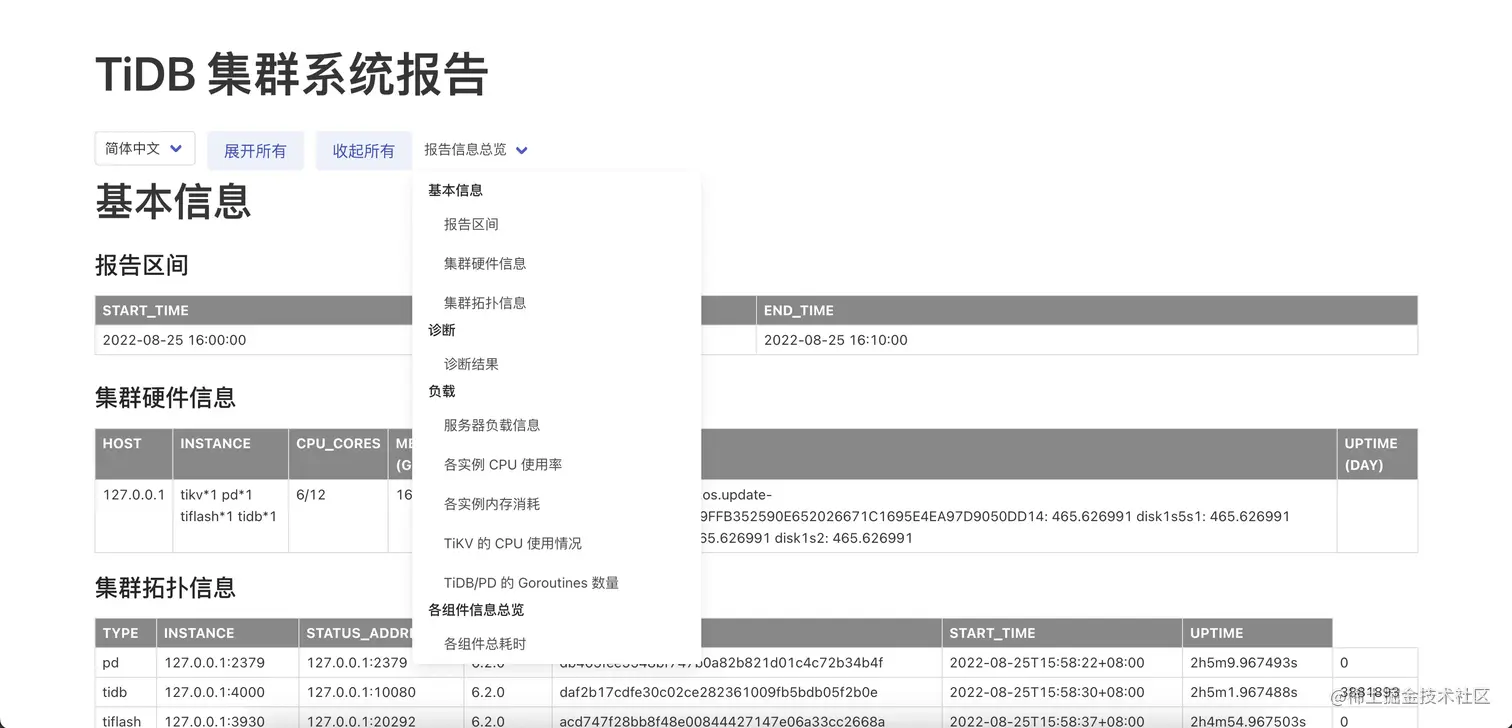Select 各实例内存消耗 menu entry

(492, 504)
